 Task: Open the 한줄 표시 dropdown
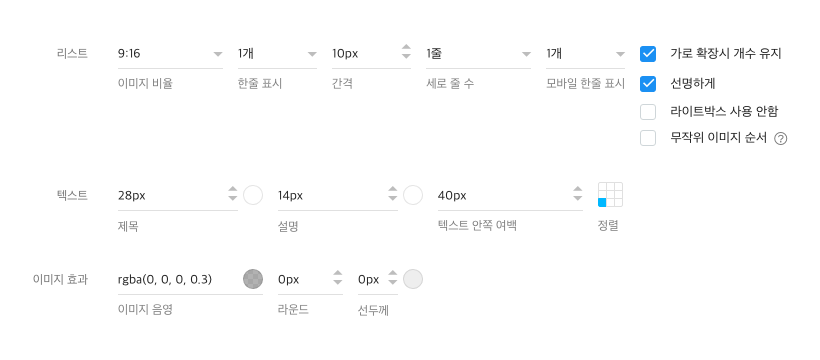(277, 54)
